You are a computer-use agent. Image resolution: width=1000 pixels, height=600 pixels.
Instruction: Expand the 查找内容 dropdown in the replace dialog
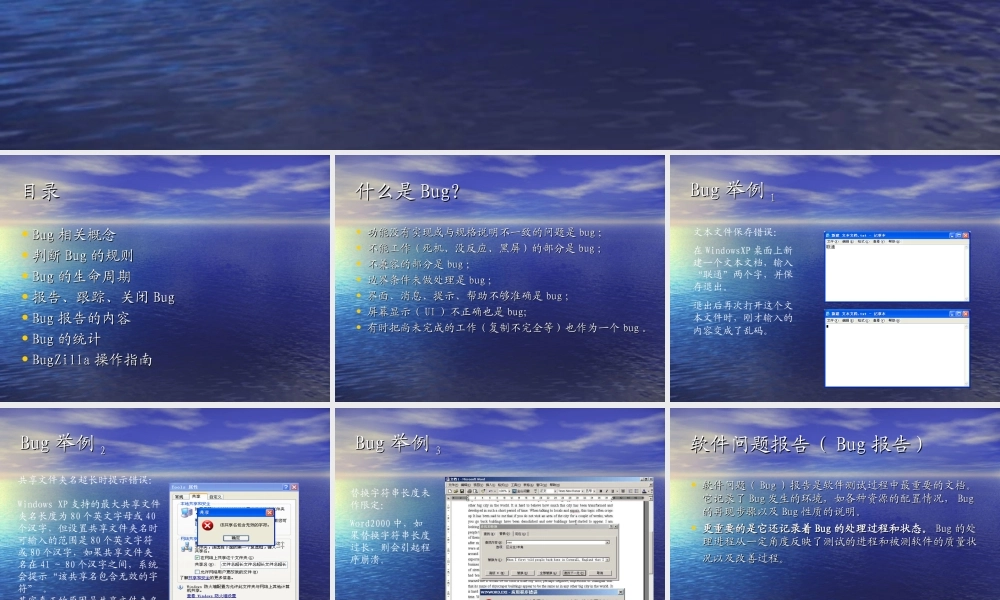click(x=608, y=542)
